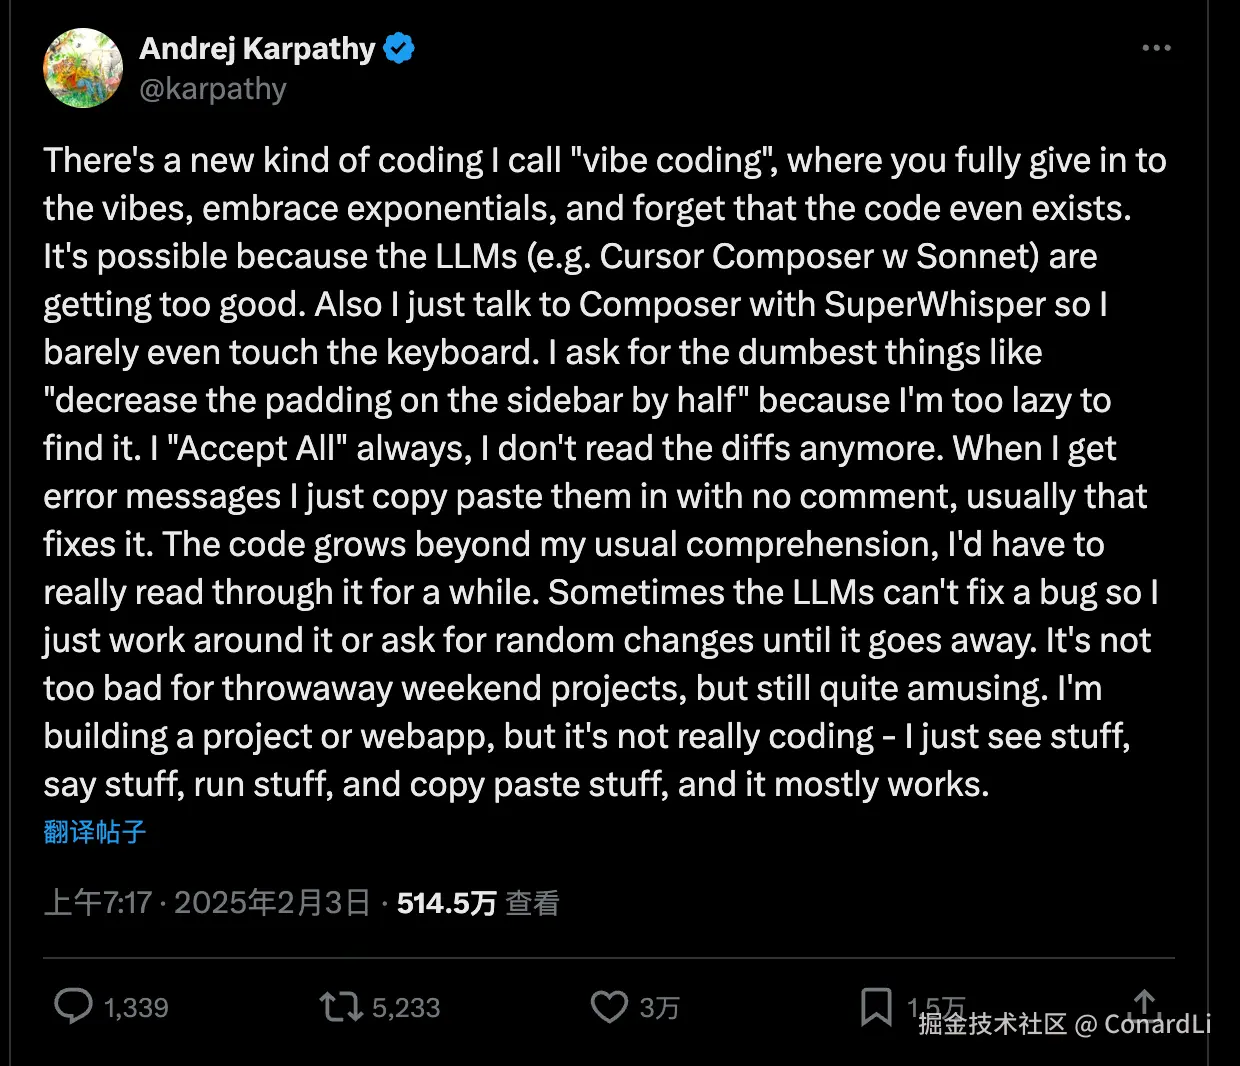This screenshot has height=1066, width=1240.
Task: Click the repost arrows icon
Action: (x=341, y=1006)
